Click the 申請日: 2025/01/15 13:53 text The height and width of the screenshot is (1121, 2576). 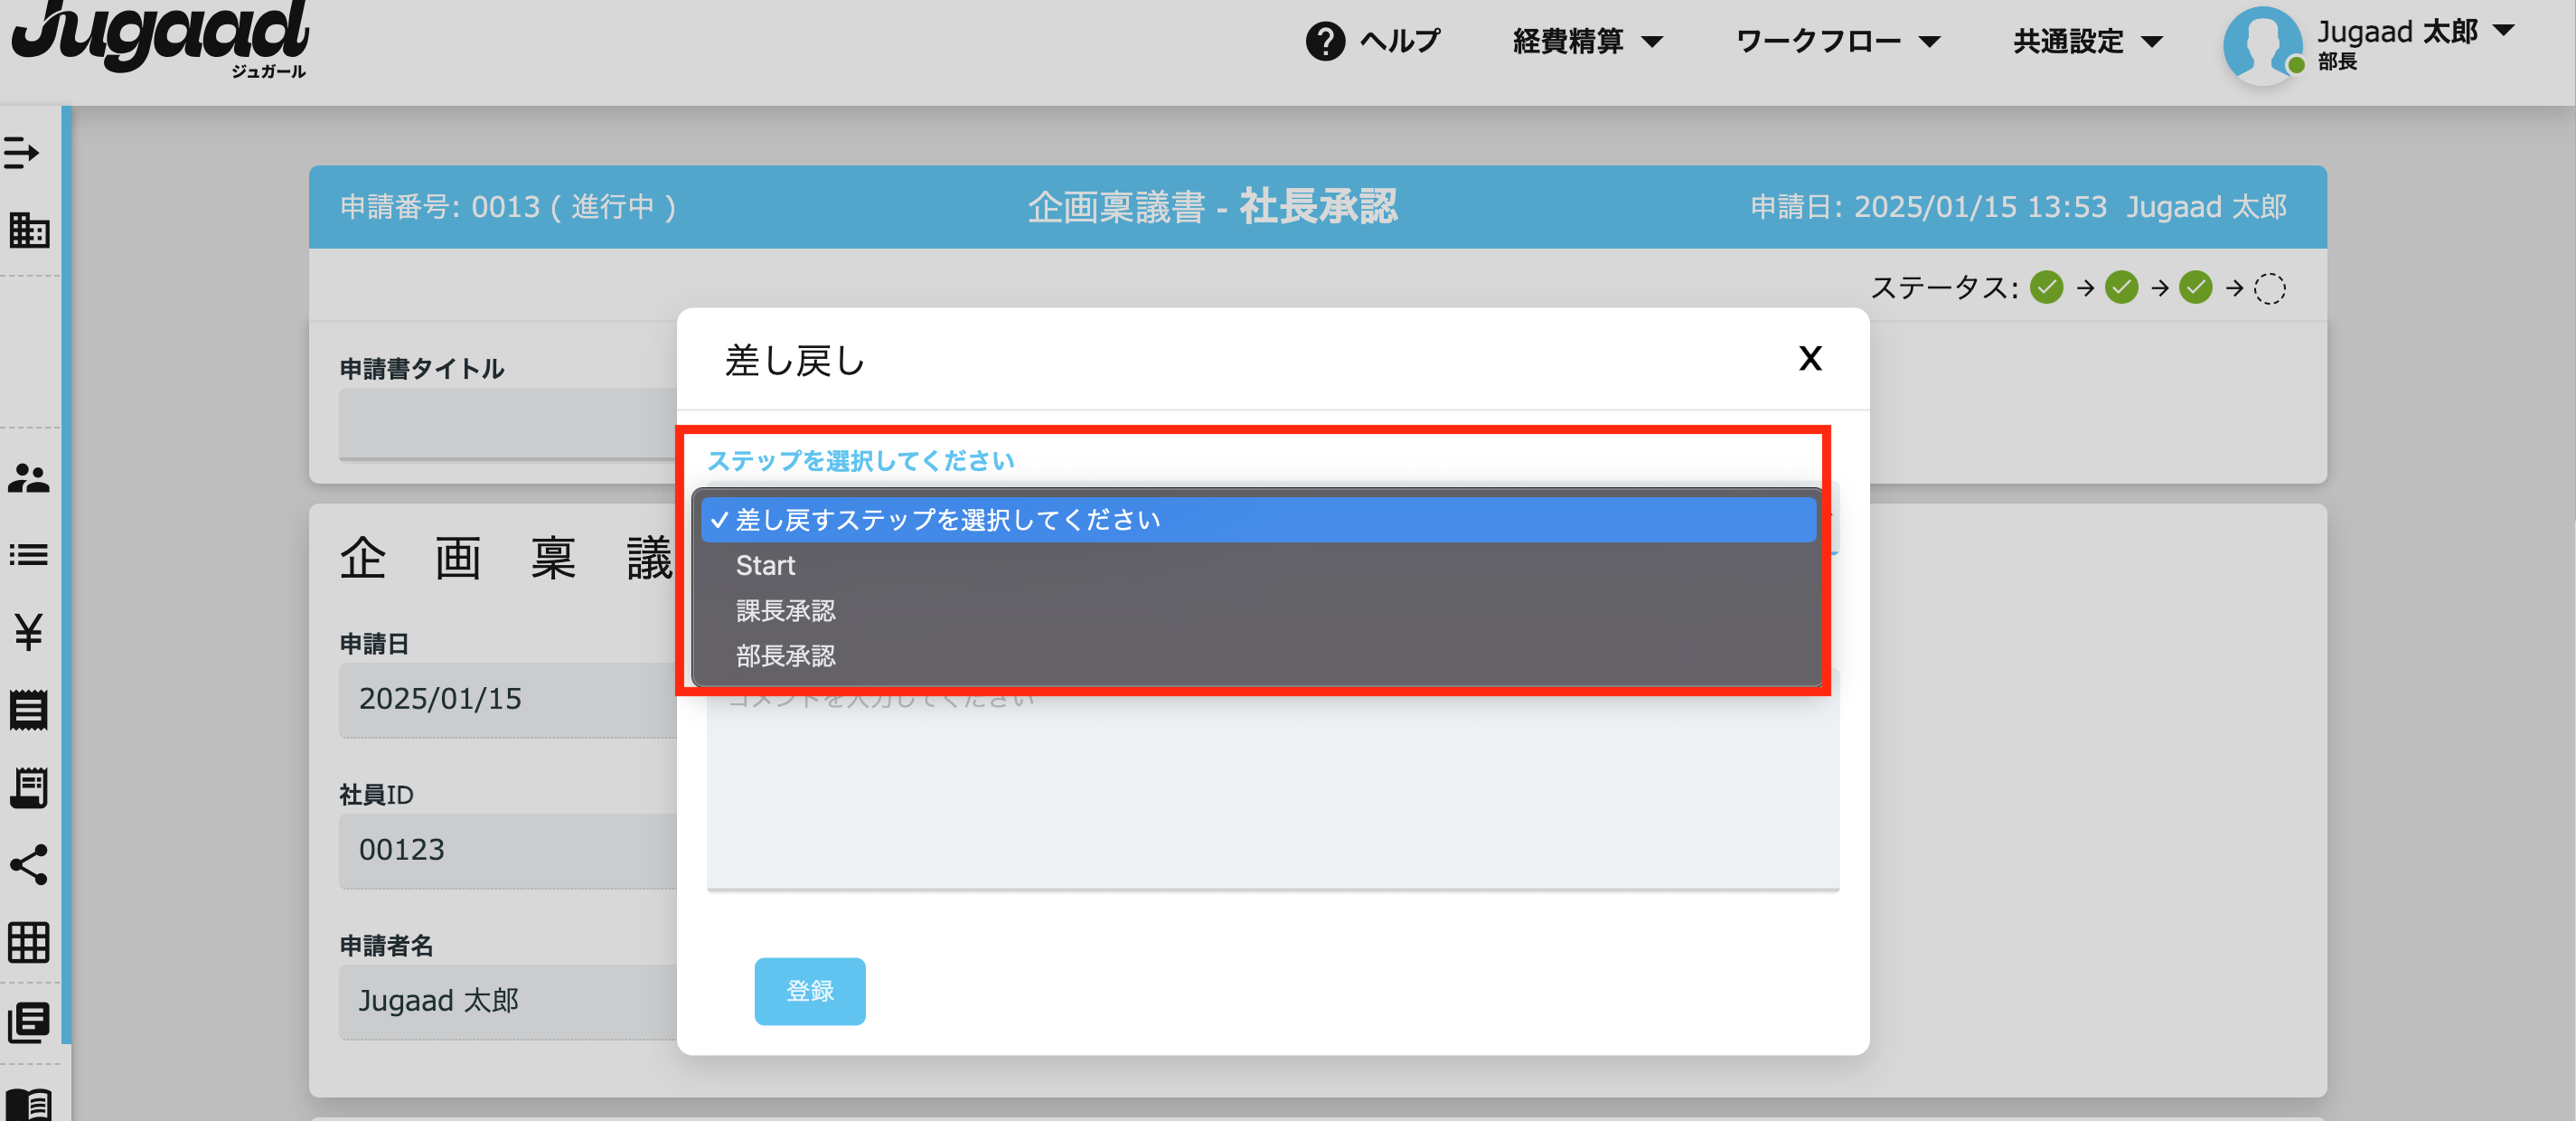(1929, 207)
